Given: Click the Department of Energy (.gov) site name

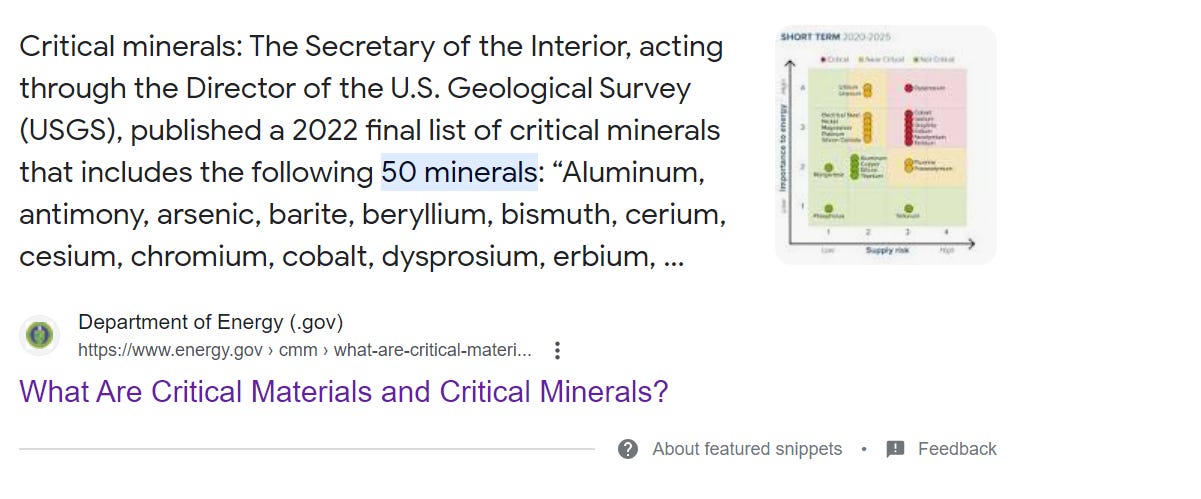Looking at the screenshot, I should pos(210,322).
